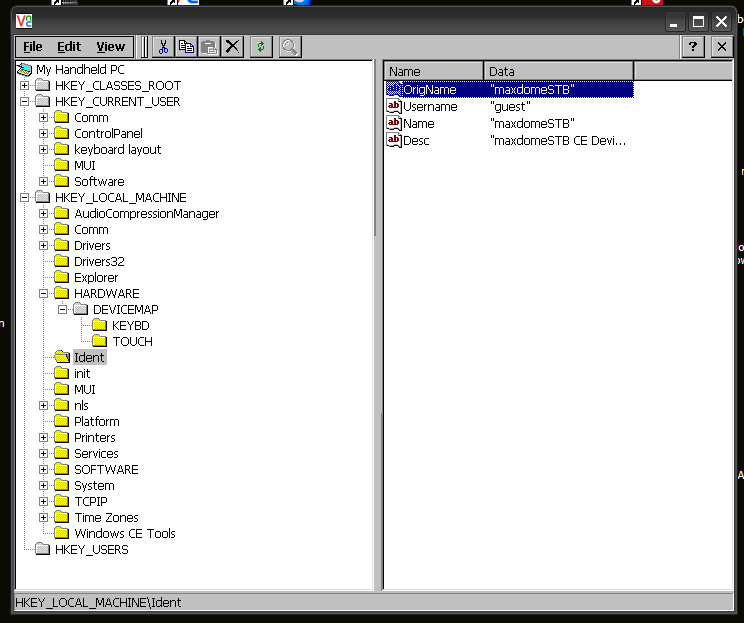Screen dimensions: 744x623
Task: Collapse the HKEY_LOCAL_MACHINE tree node
Action: 24,197
